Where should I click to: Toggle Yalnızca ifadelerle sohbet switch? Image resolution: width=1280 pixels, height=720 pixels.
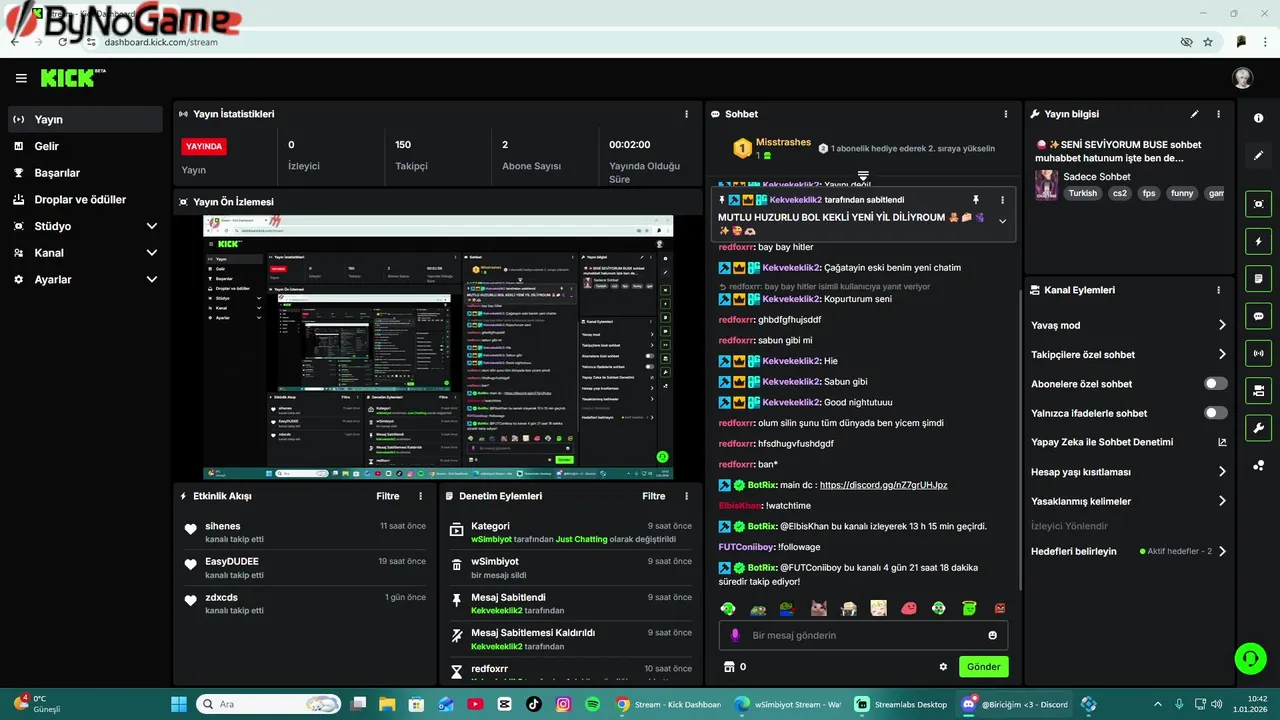click(x=1215, y=413)
